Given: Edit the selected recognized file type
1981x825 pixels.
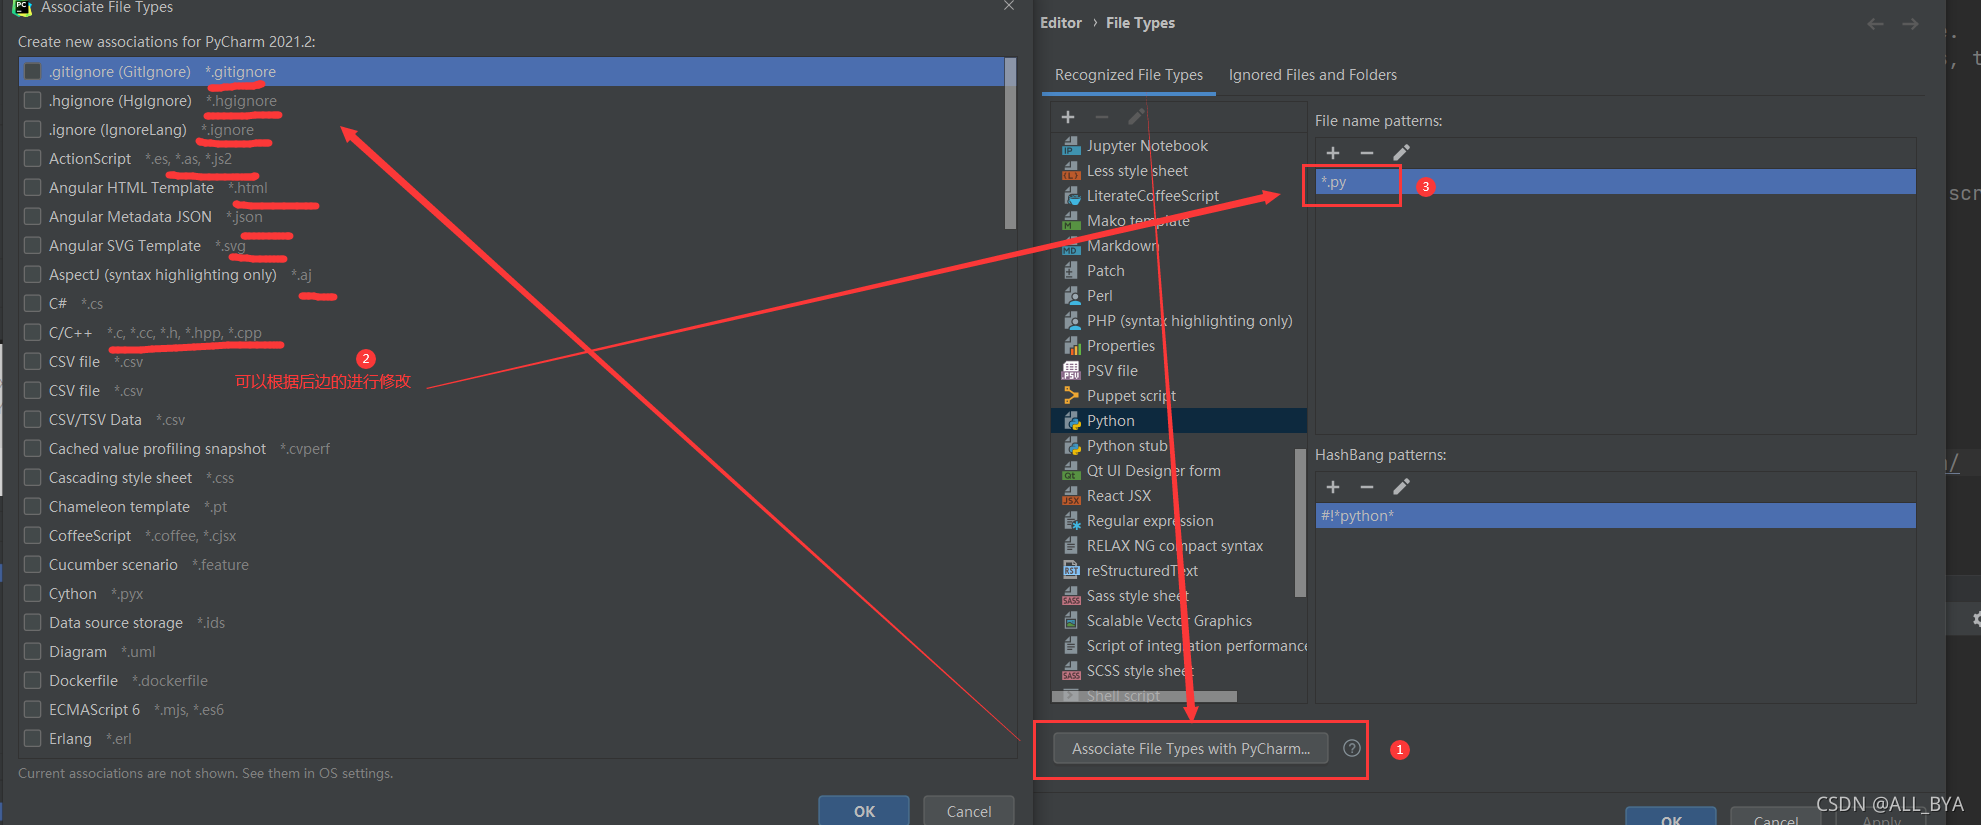Looking at the screenshot, I should [1136, 117].
